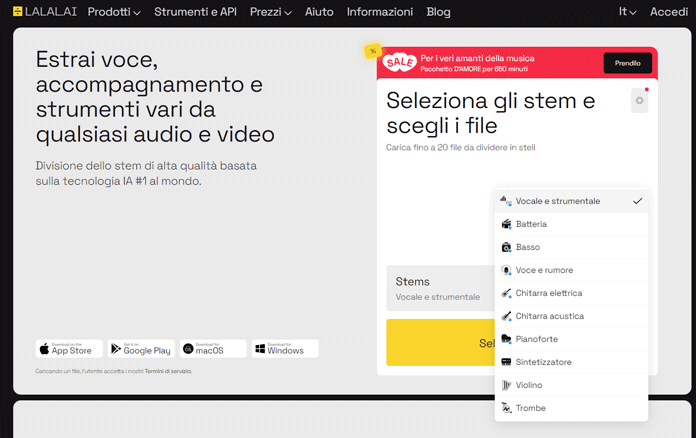Click 'Pacchetto D'AMORE per 650 minuti' text
Image resolution: width=696 pixels, height=438 pixels.
474,69
